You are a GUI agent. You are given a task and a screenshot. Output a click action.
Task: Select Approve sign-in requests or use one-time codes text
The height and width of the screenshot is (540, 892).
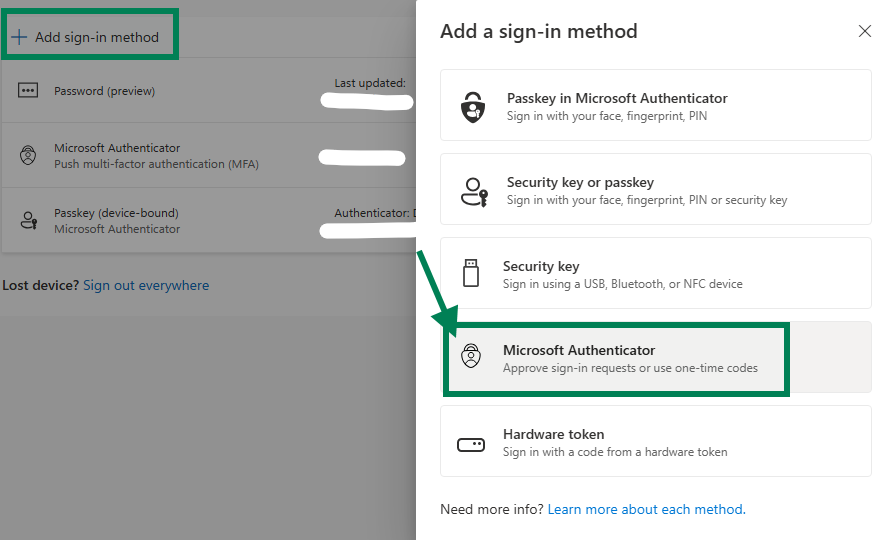(x=630, y=368)
